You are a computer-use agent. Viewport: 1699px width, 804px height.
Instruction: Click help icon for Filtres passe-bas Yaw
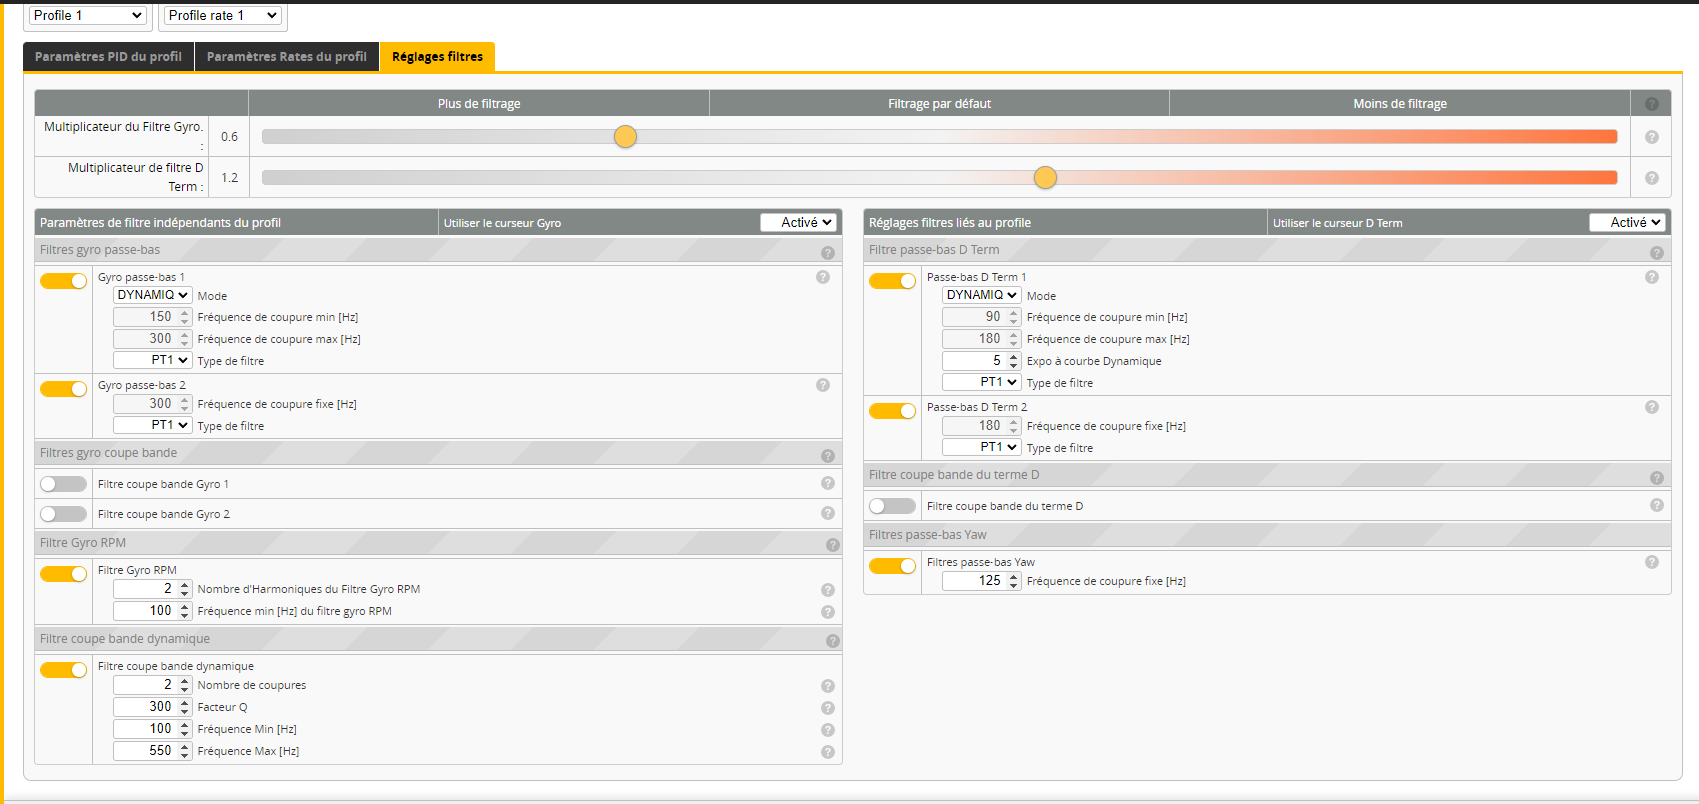[1651, 562]
